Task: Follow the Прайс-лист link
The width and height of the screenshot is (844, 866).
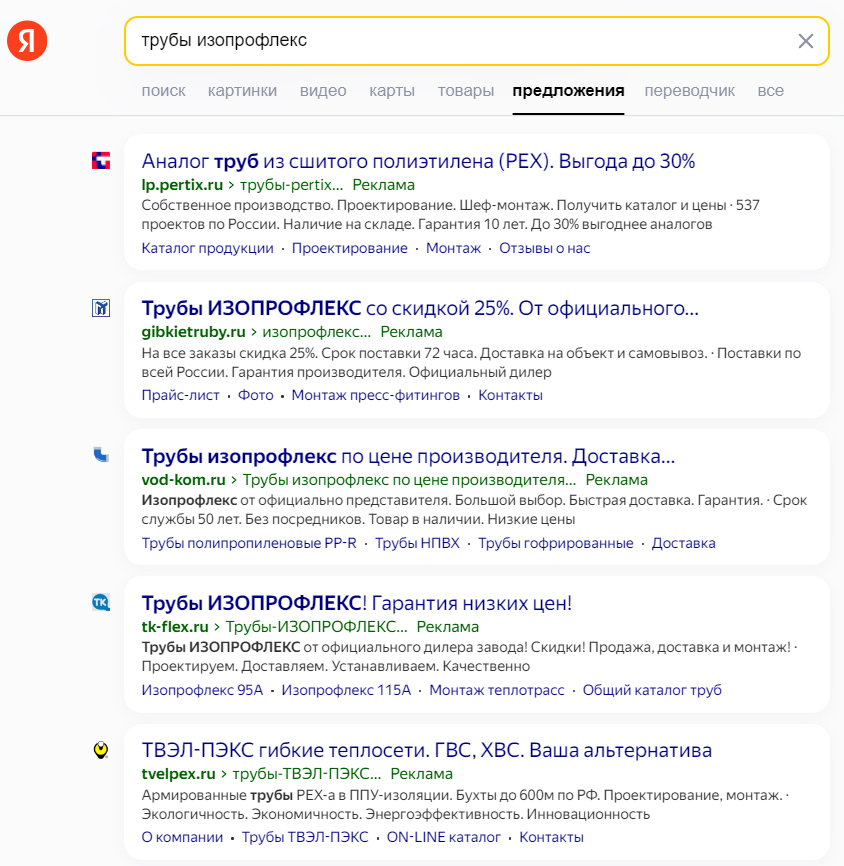Action: click(181, 395)
